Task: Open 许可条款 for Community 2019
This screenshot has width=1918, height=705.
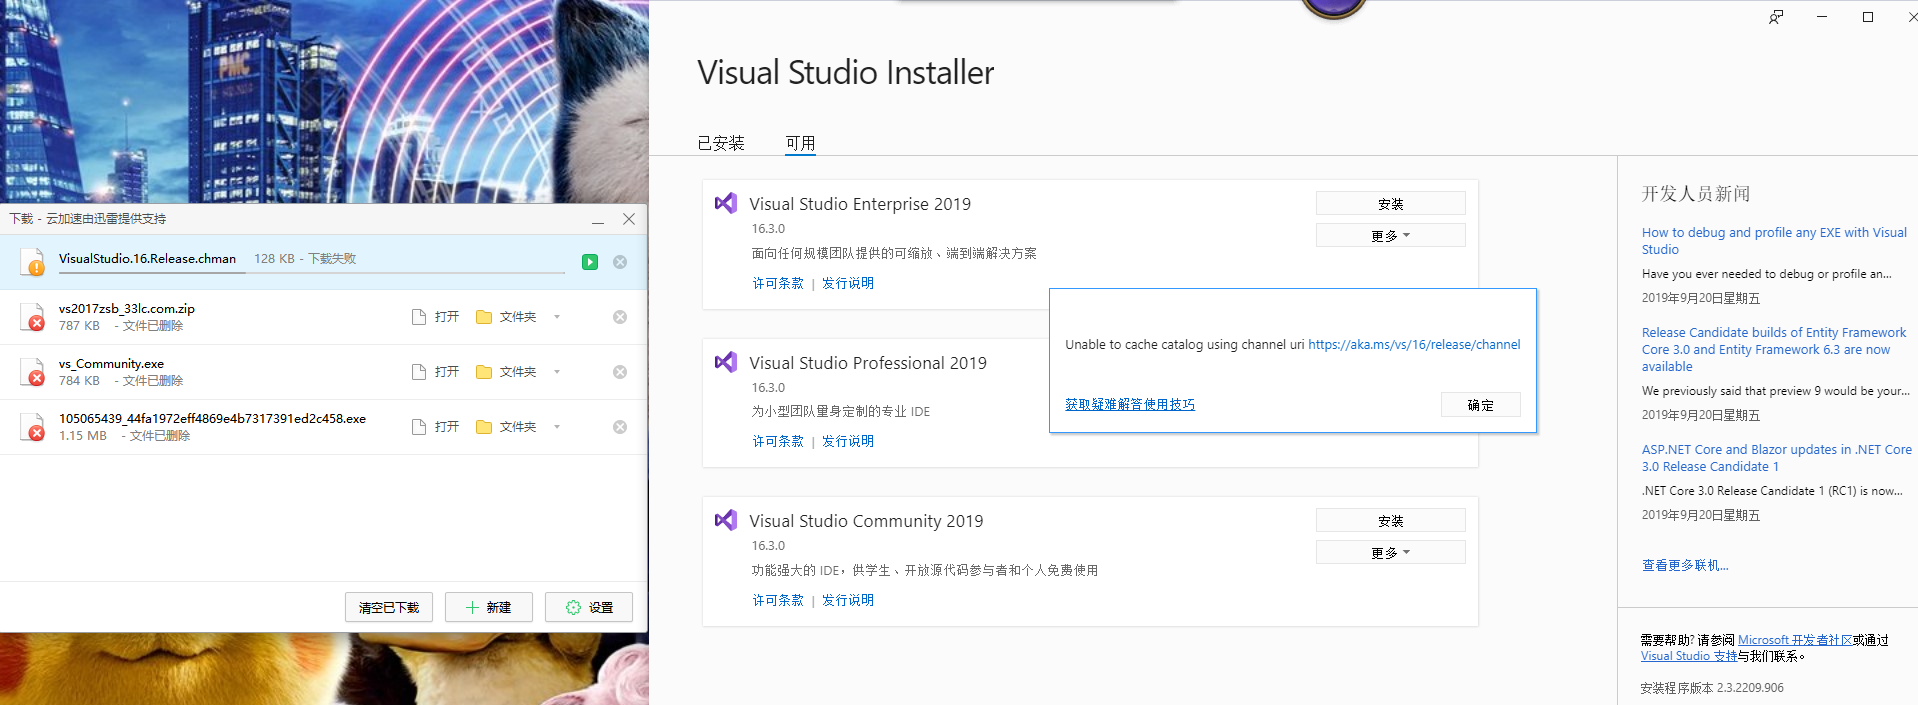Action: point(778,600)
